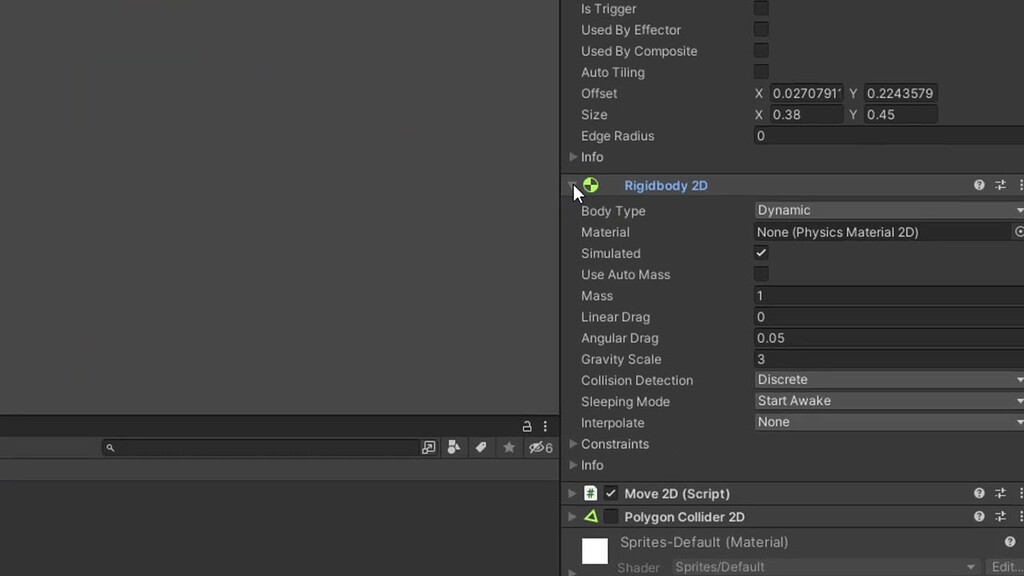The height and width of the screenshot is (576, 1024).
Task: Click the Move 2D script icon
Action: tap(592, 493)
